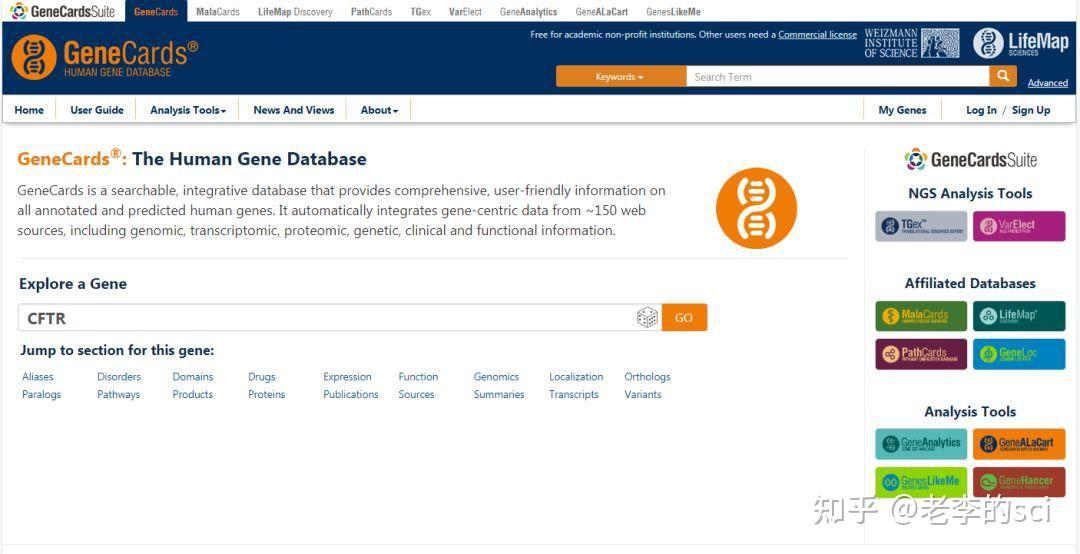Image resolution: width=1080 pixels, height=554 pixels.
Task: Jump to the Paralogs section
Action: pos(41,394)
